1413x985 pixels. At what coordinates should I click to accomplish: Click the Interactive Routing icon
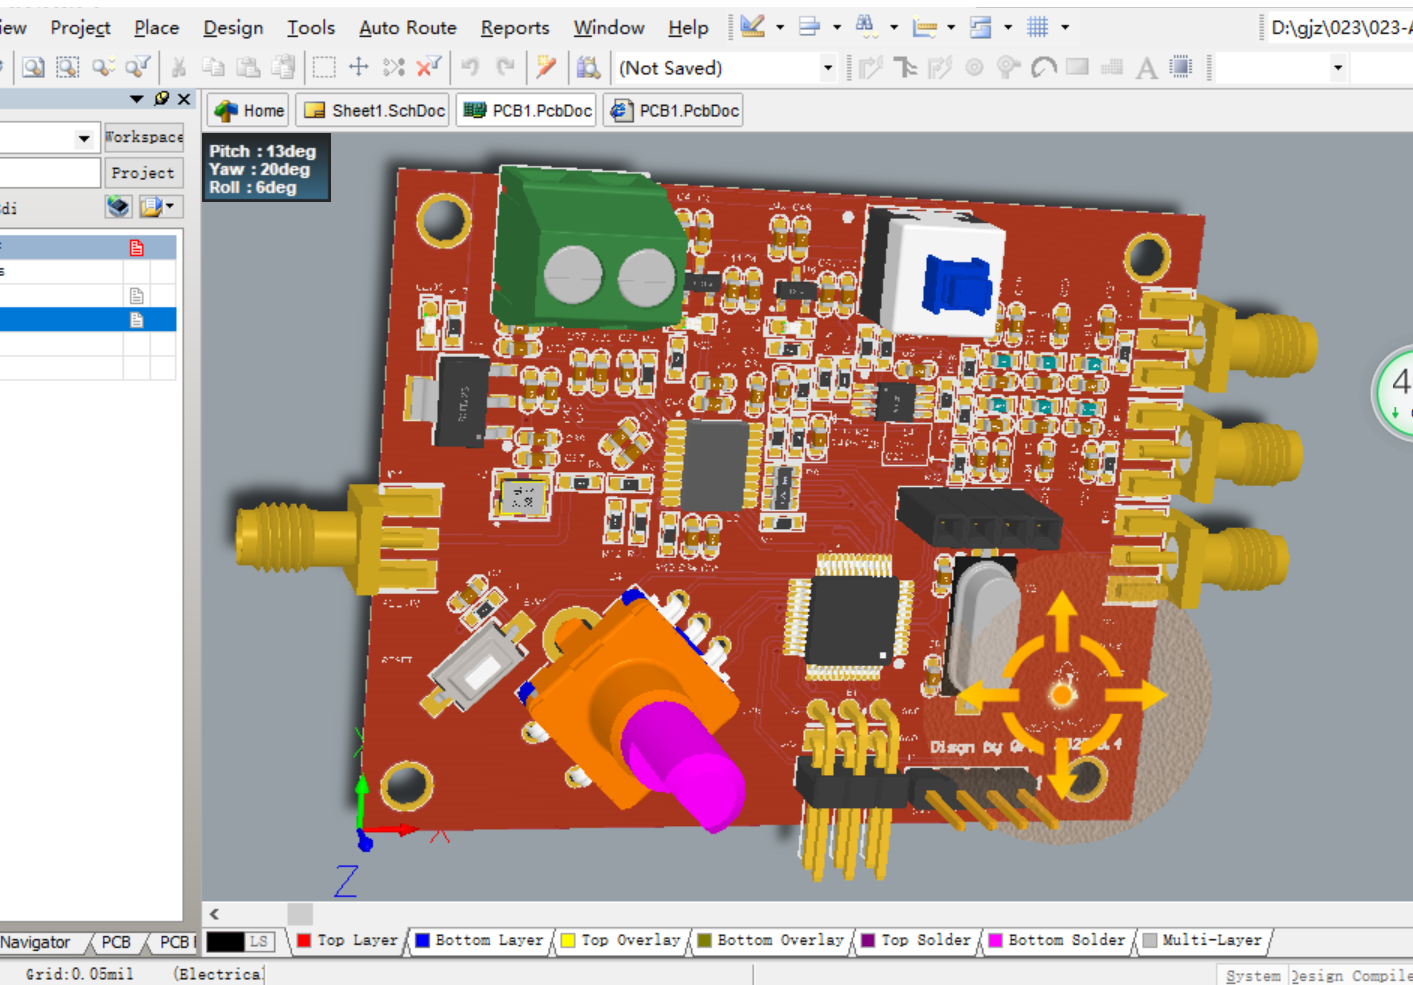pos(871,68)
